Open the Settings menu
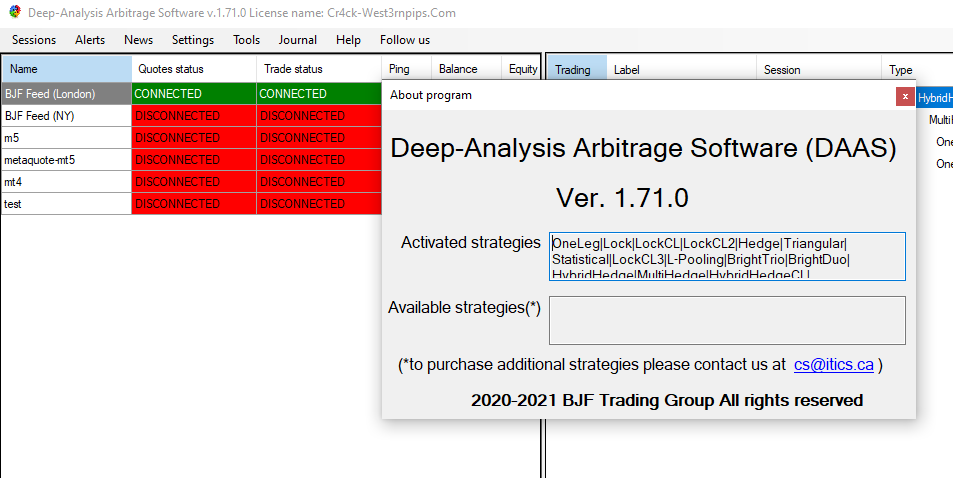The image size is (953, 478). point(193,40)
